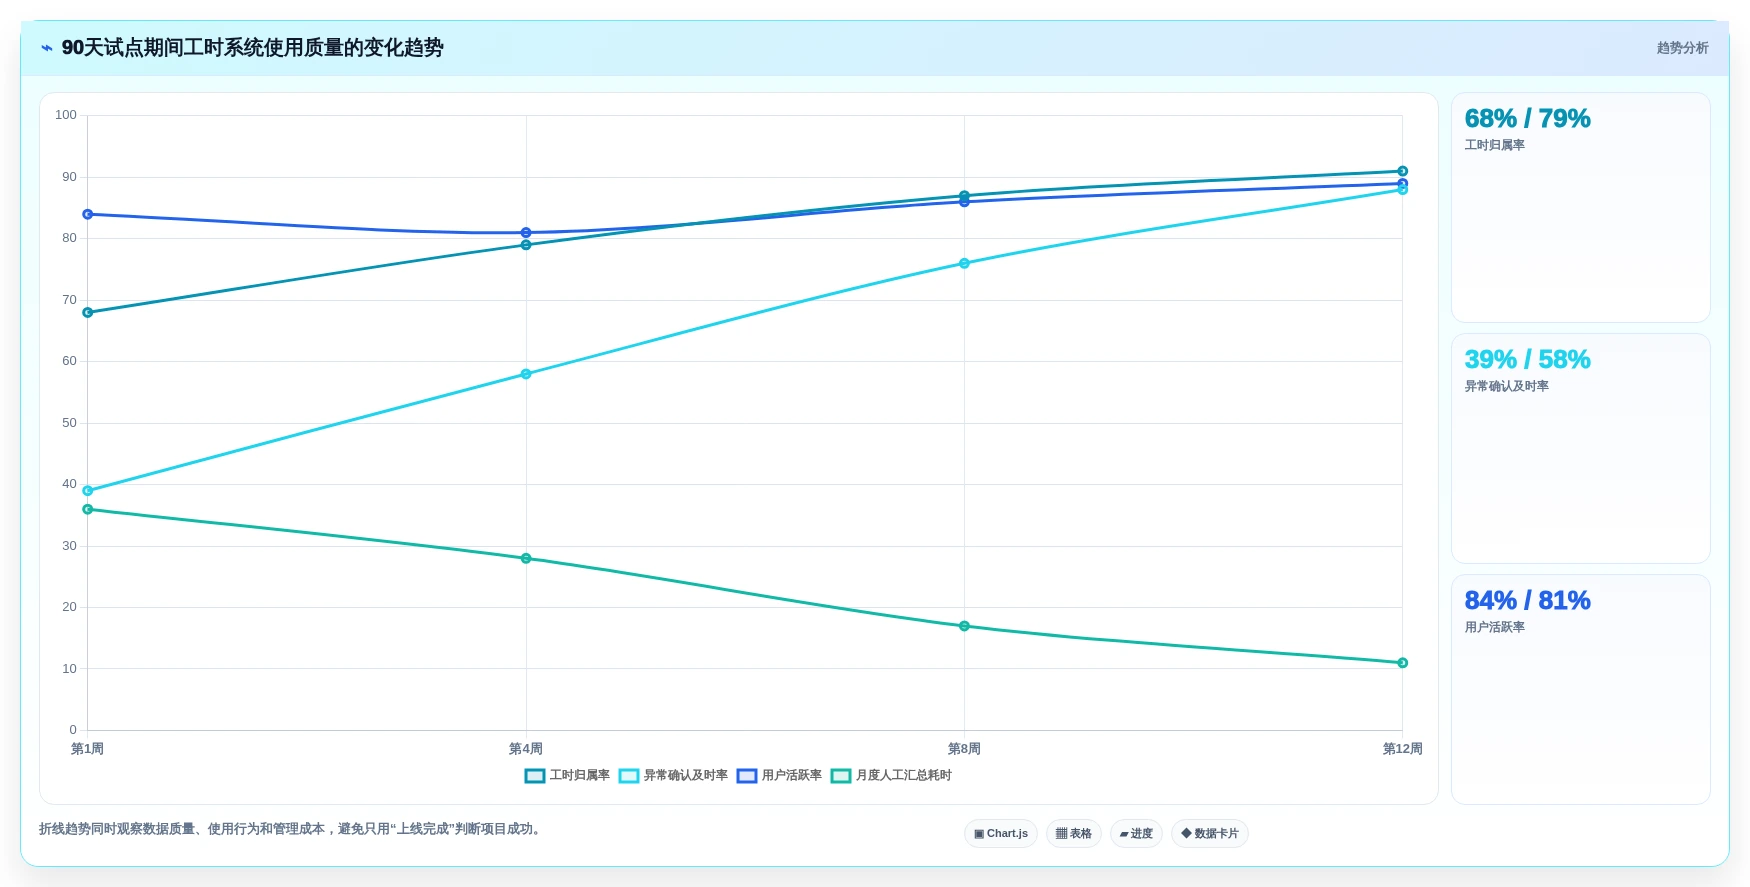Image resolution: width=1750 pixels, height=887 pixels.
Task: Click the 工时归属率 legend label
Action: (x=580, y=776)
